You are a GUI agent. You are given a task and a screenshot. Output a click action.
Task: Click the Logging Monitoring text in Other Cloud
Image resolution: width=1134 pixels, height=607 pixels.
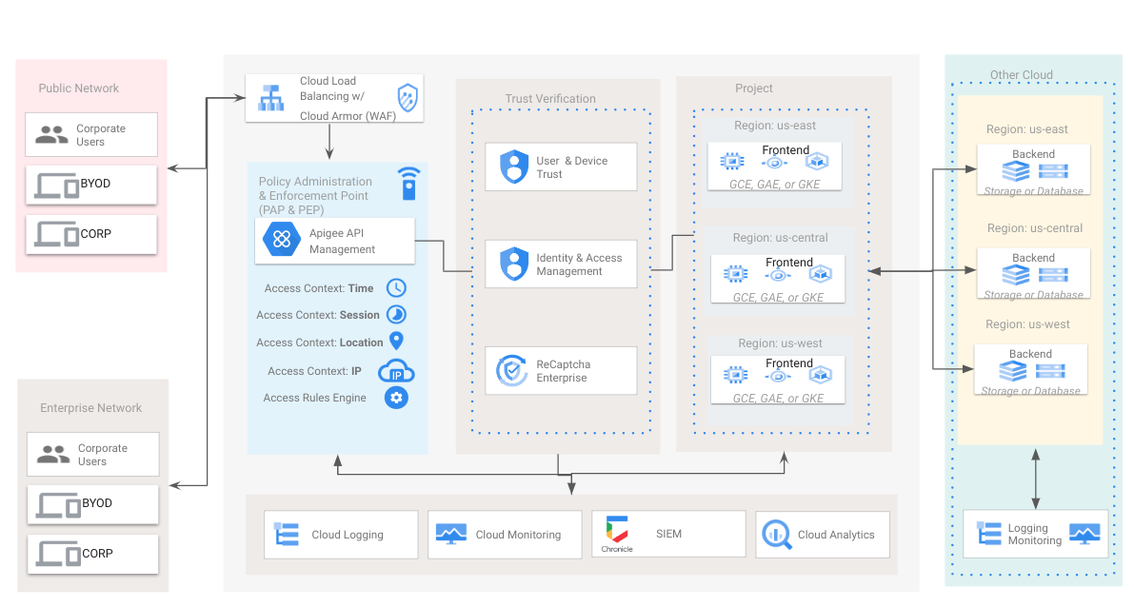point(1035,534)
